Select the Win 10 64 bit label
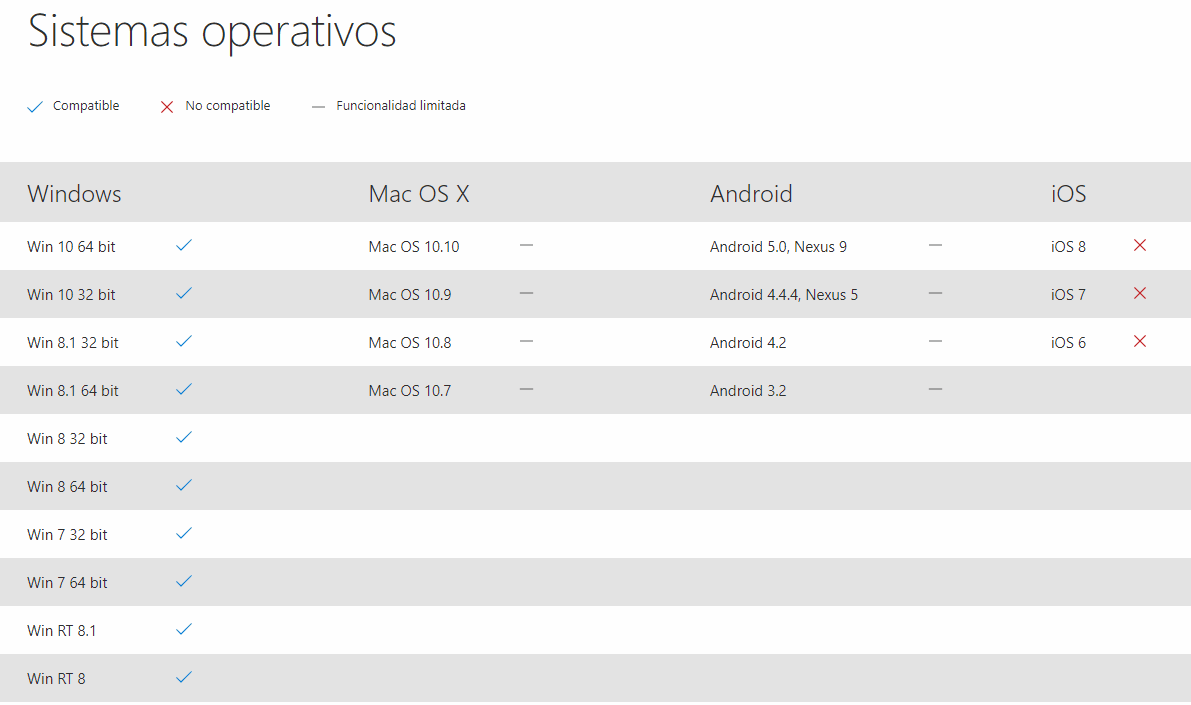This screenshot has width=1191, height=705. [x=71, y=247]
